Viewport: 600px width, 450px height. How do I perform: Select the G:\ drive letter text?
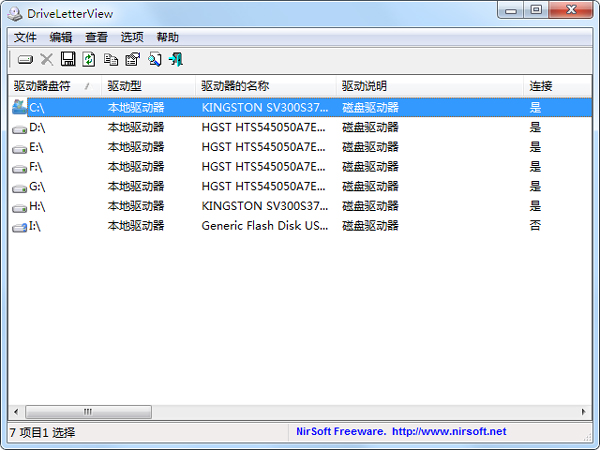[37, 186]
